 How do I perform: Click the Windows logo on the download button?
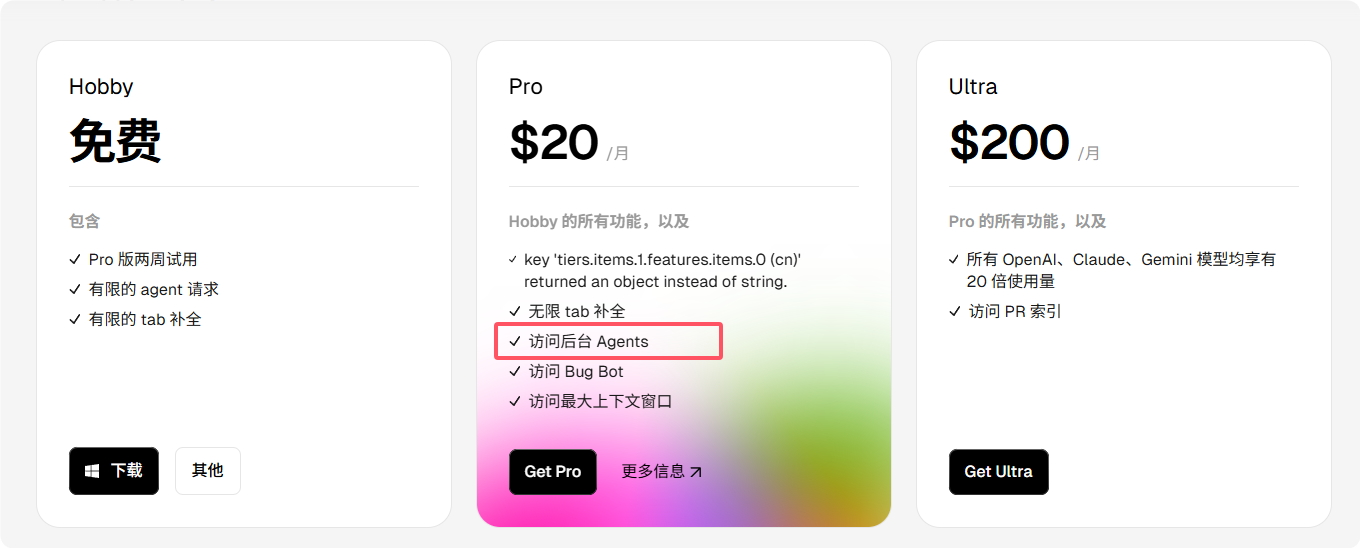pos(92,471)
